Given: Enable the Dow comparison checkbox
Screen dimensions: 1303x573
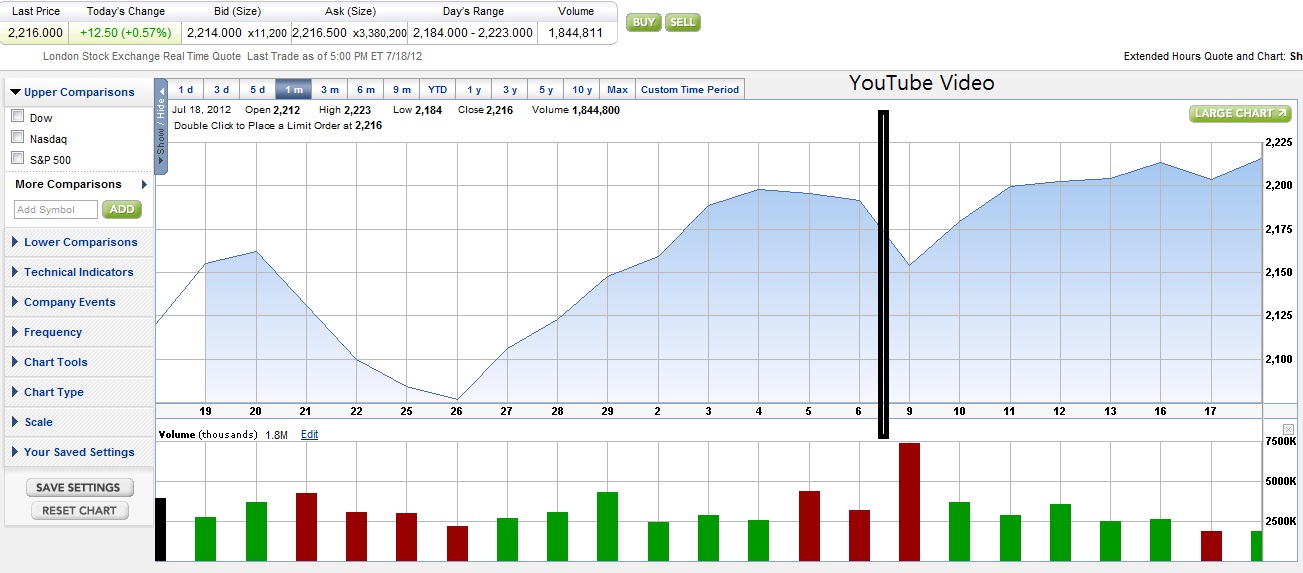Looking at the screenshot, I should (17, 117).
